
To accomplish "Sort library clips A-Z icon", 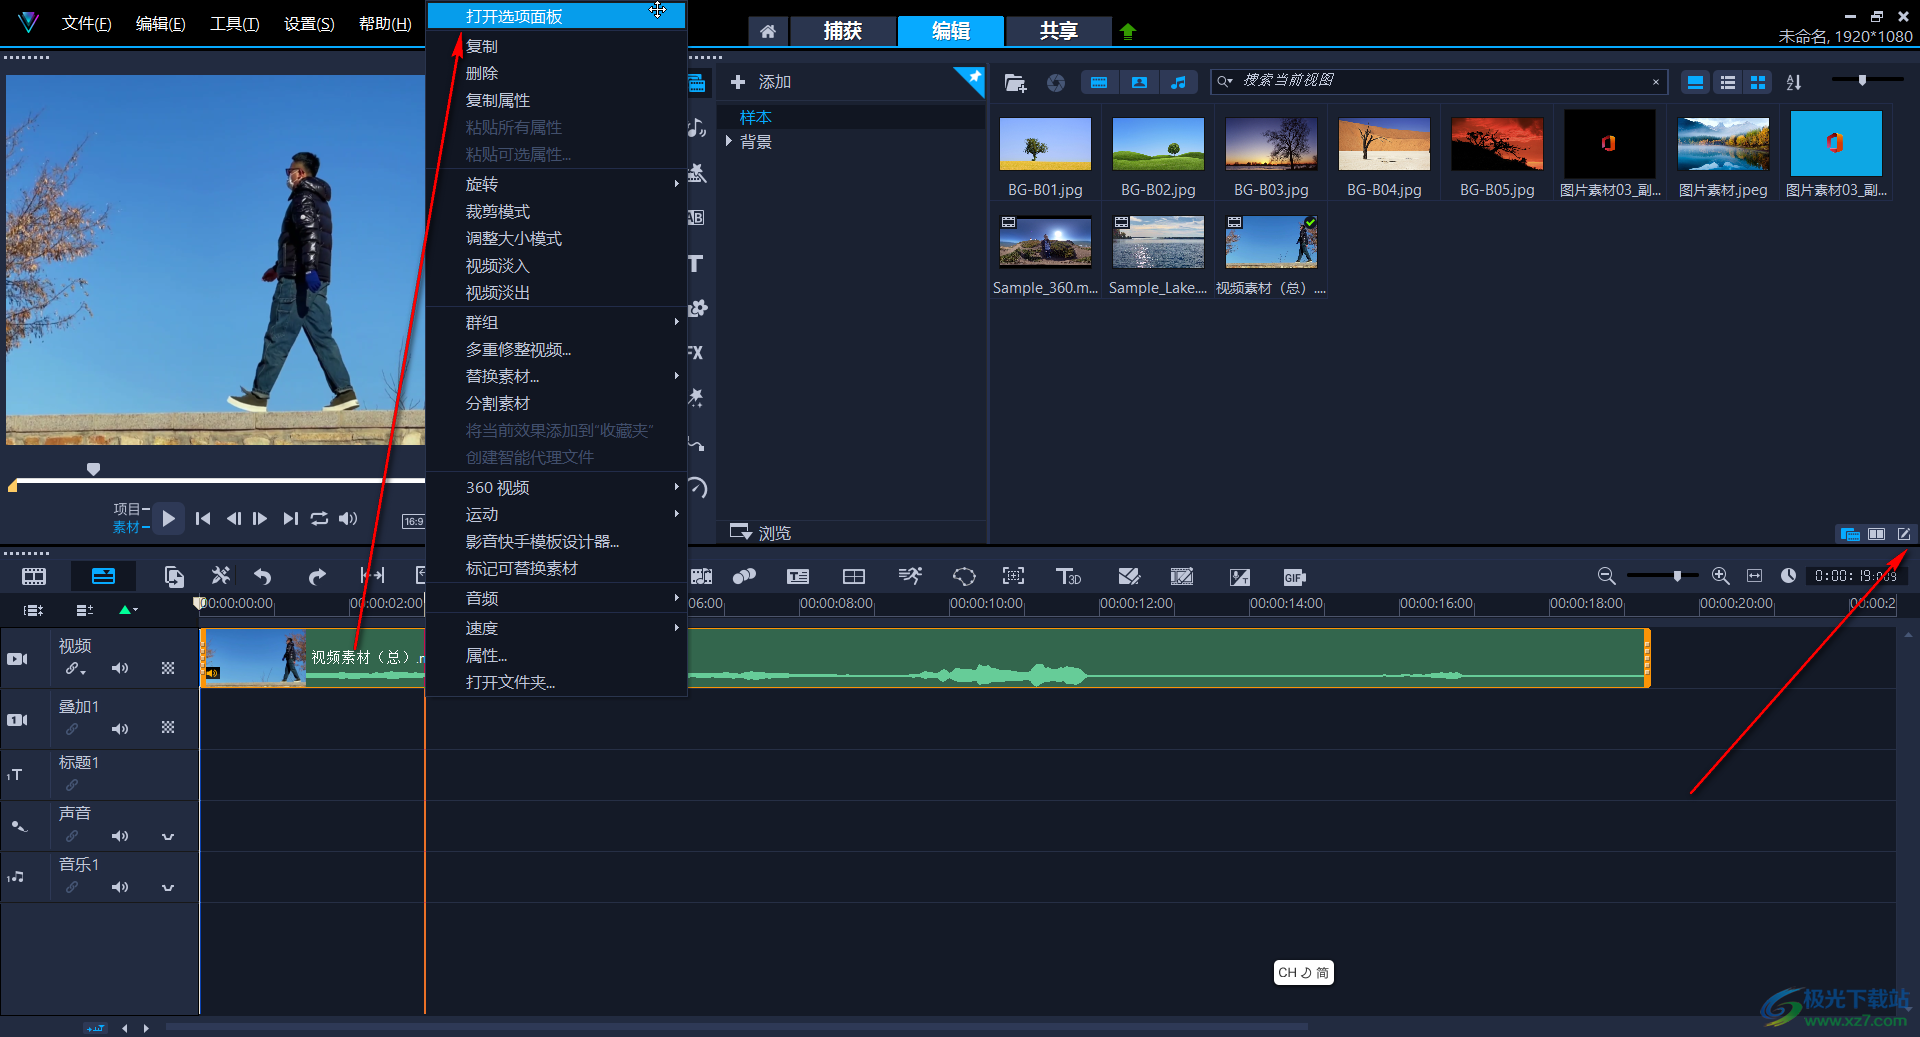I will pyautogui.click(x=1794, y=83).
